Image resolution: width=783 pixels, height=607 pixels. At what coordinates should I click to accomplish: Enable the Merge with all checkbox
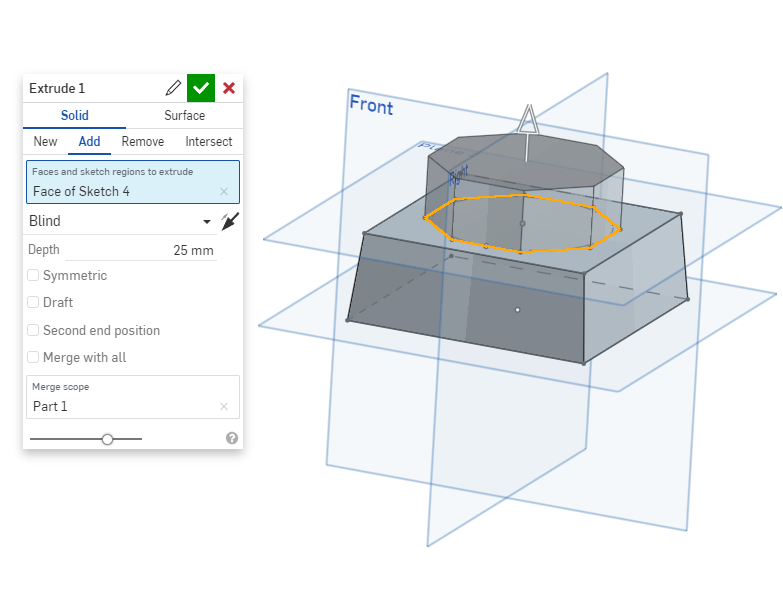[33, 357]
